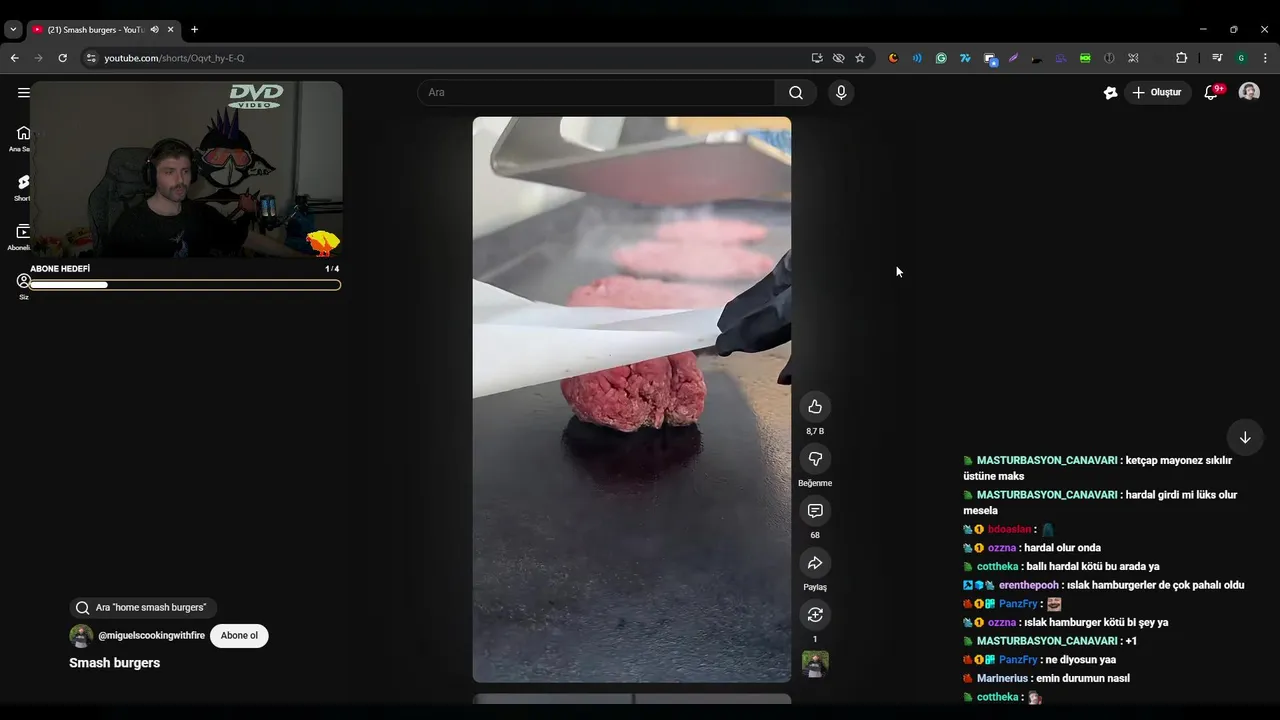Start voice search with microphone icon
Image resolution: width=1280 pixels, height=720 pixels.
tap(841, 93)
